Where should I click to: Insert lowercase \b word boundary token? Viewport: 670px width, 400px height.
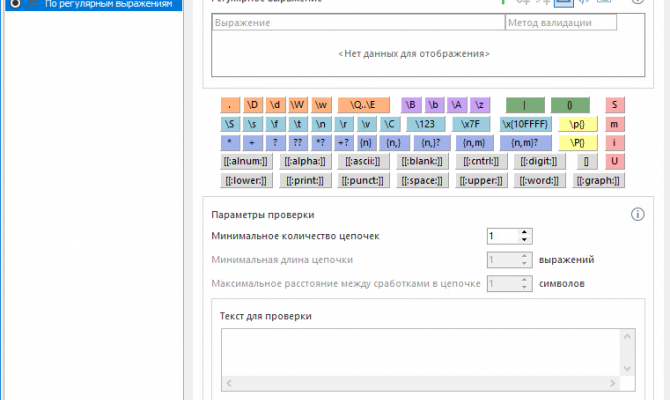click(434, 105)
